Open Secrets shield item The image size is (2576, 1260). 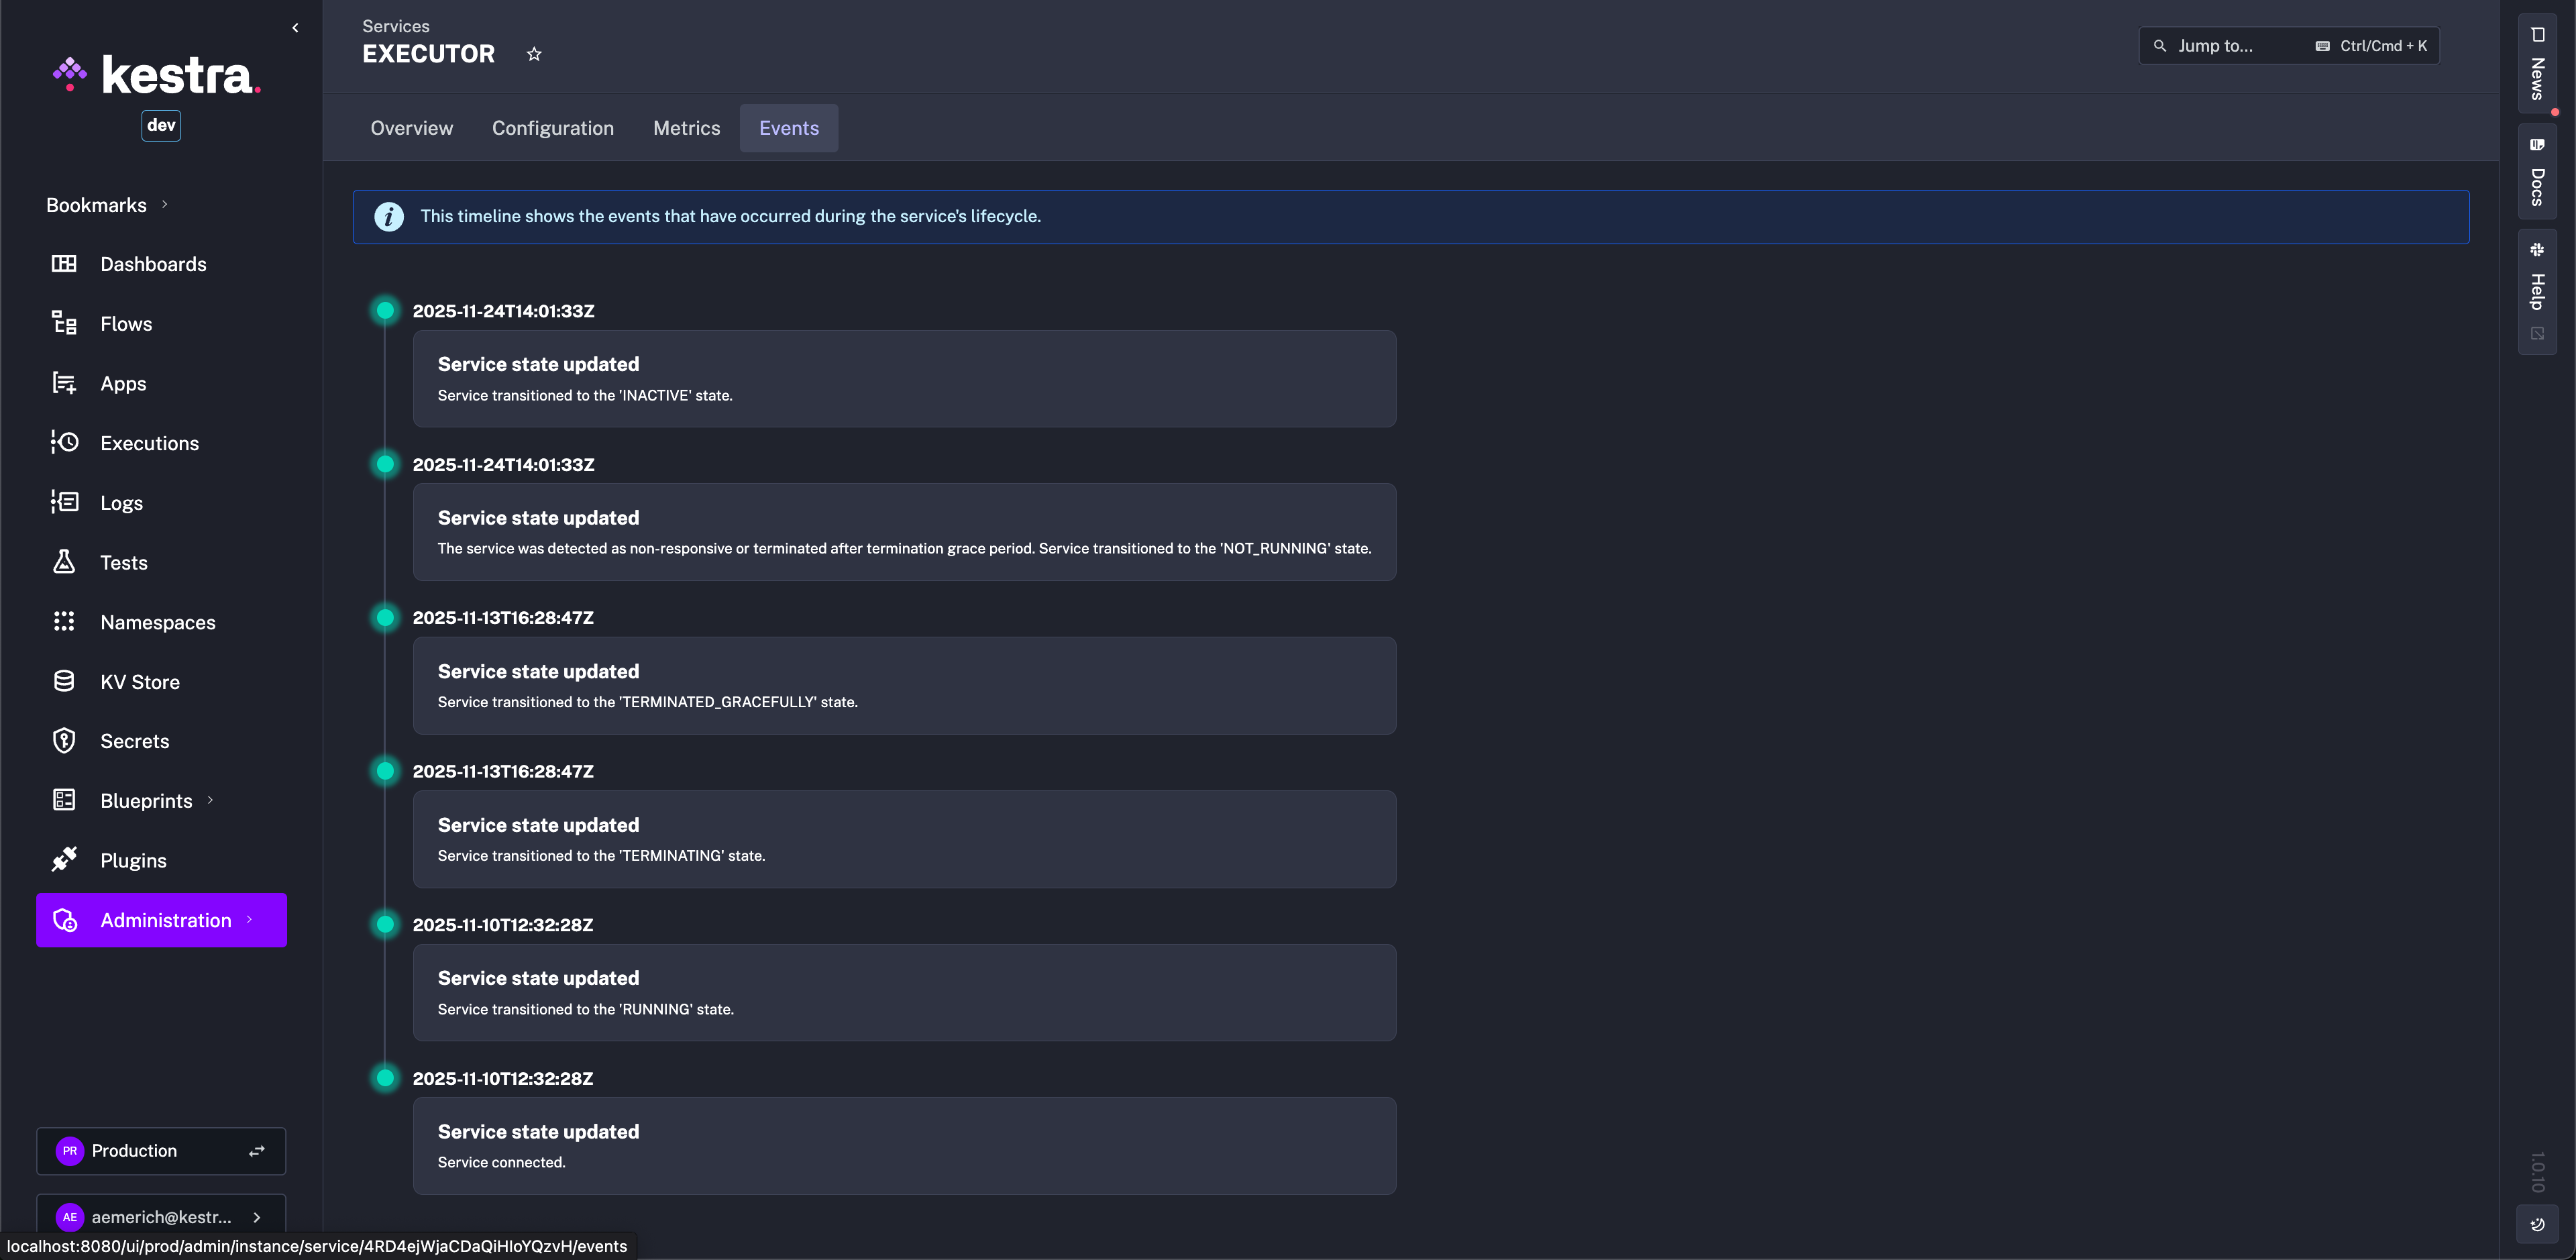click(x=64, y=741)
